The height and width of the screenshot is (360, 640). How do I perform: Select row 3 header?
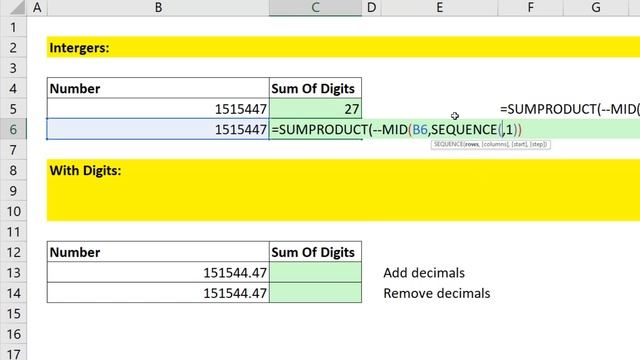13,68
